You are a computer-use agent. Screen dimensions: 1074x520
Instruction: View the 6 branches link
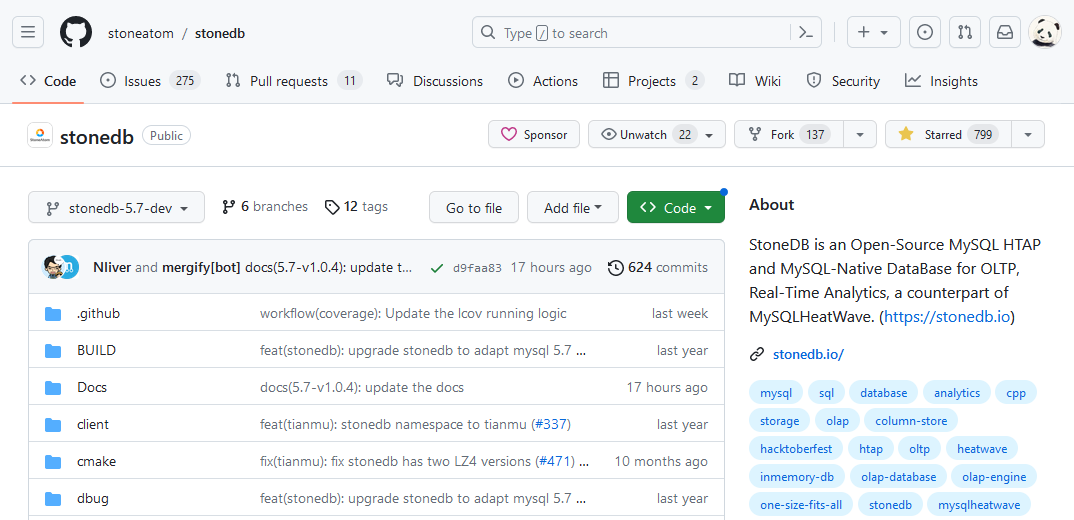tap(265, 206)
